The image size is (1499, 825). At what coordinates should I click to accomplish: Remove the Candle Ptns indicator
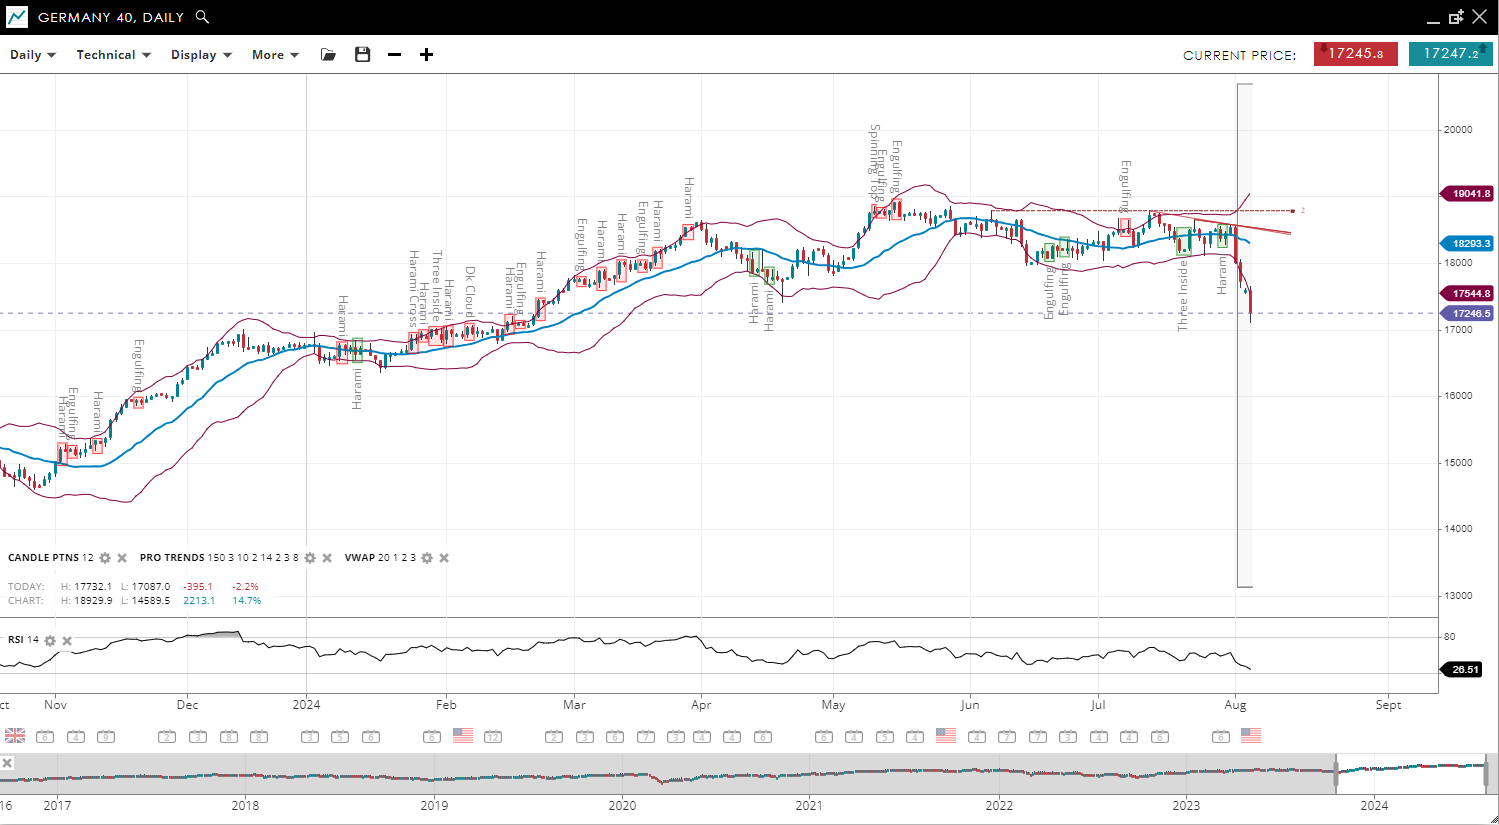pyautogui.click(x=122, y=558)
